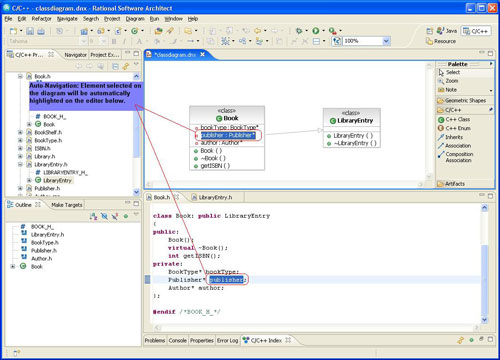Viewport: 500px width, 360px height.
Task: Switch to the LibraryEntry.h editor tab
Action: click(x=212, y=198)
